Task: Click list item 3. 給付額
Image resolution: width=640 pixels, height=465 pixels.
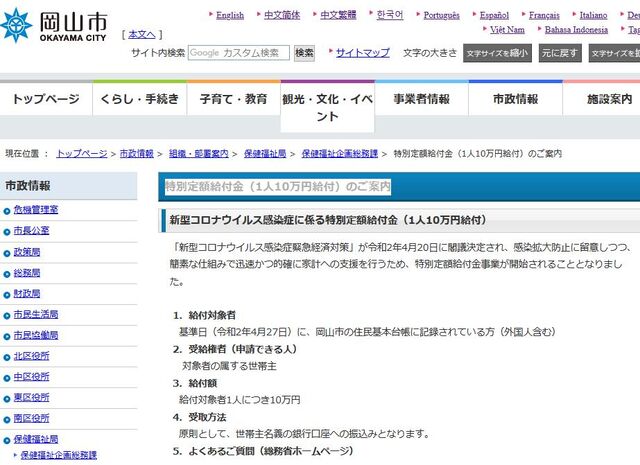Action: coord(195,383)
